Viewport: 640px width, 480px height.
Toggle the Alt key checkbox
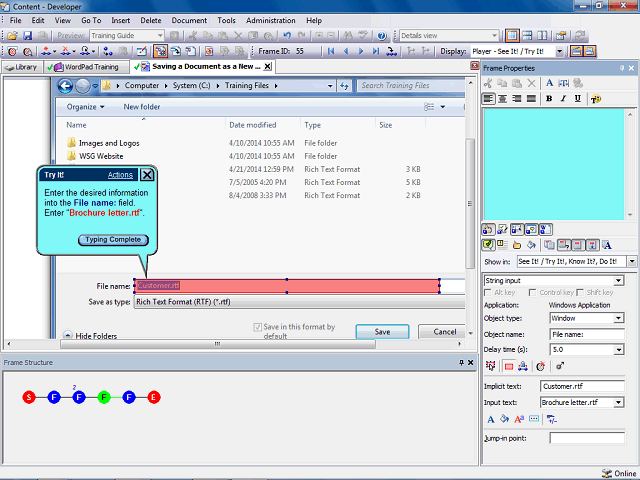click(x=487, y=293)
